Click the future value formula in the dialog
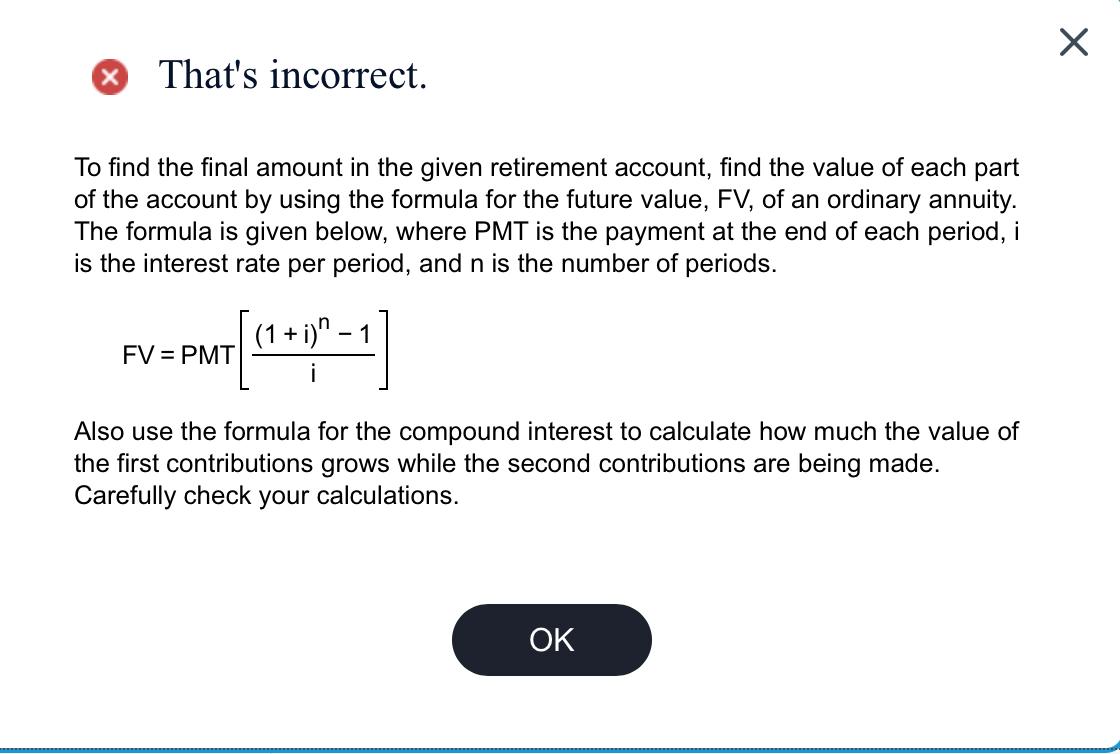This screenshot has height=754, width=1120. point(255,350)
